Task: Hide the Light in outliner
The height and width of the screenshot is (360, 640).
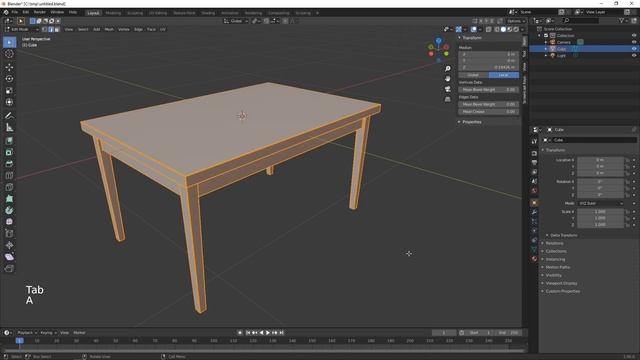Action: point(634,55)
